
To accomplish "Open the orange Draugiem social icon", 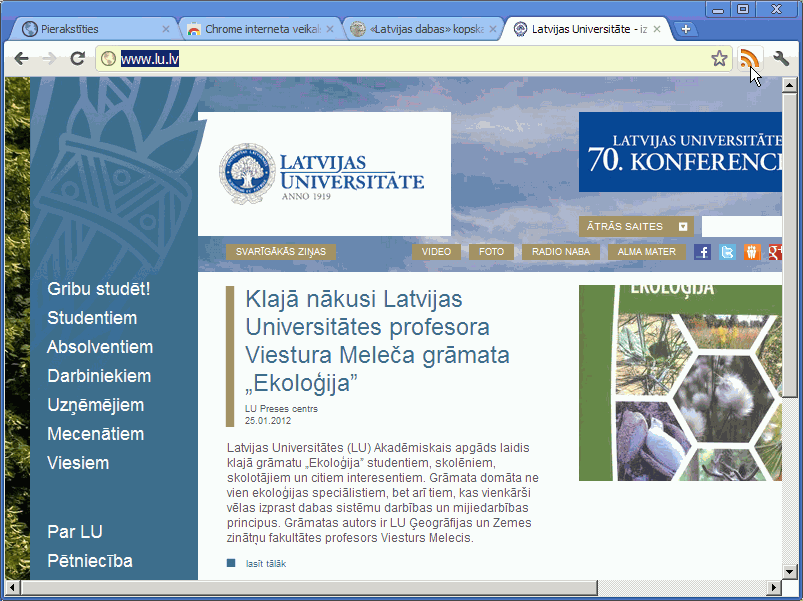I will tap(752, 252).
